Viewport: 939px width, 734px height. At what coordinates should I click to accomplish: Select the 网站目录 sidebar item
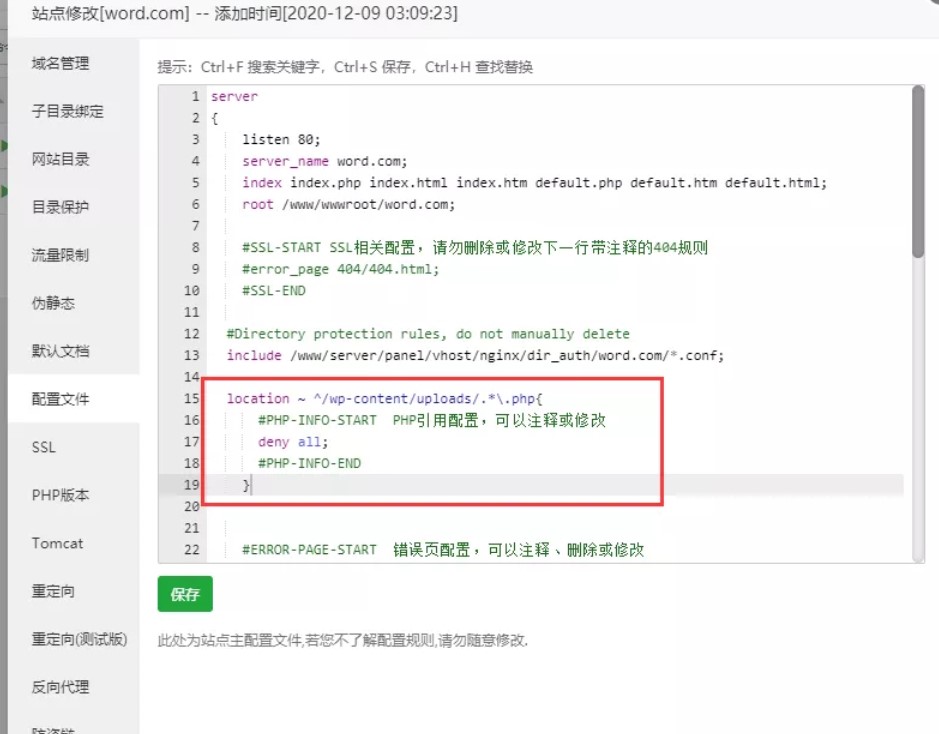(x=60, y=160)
